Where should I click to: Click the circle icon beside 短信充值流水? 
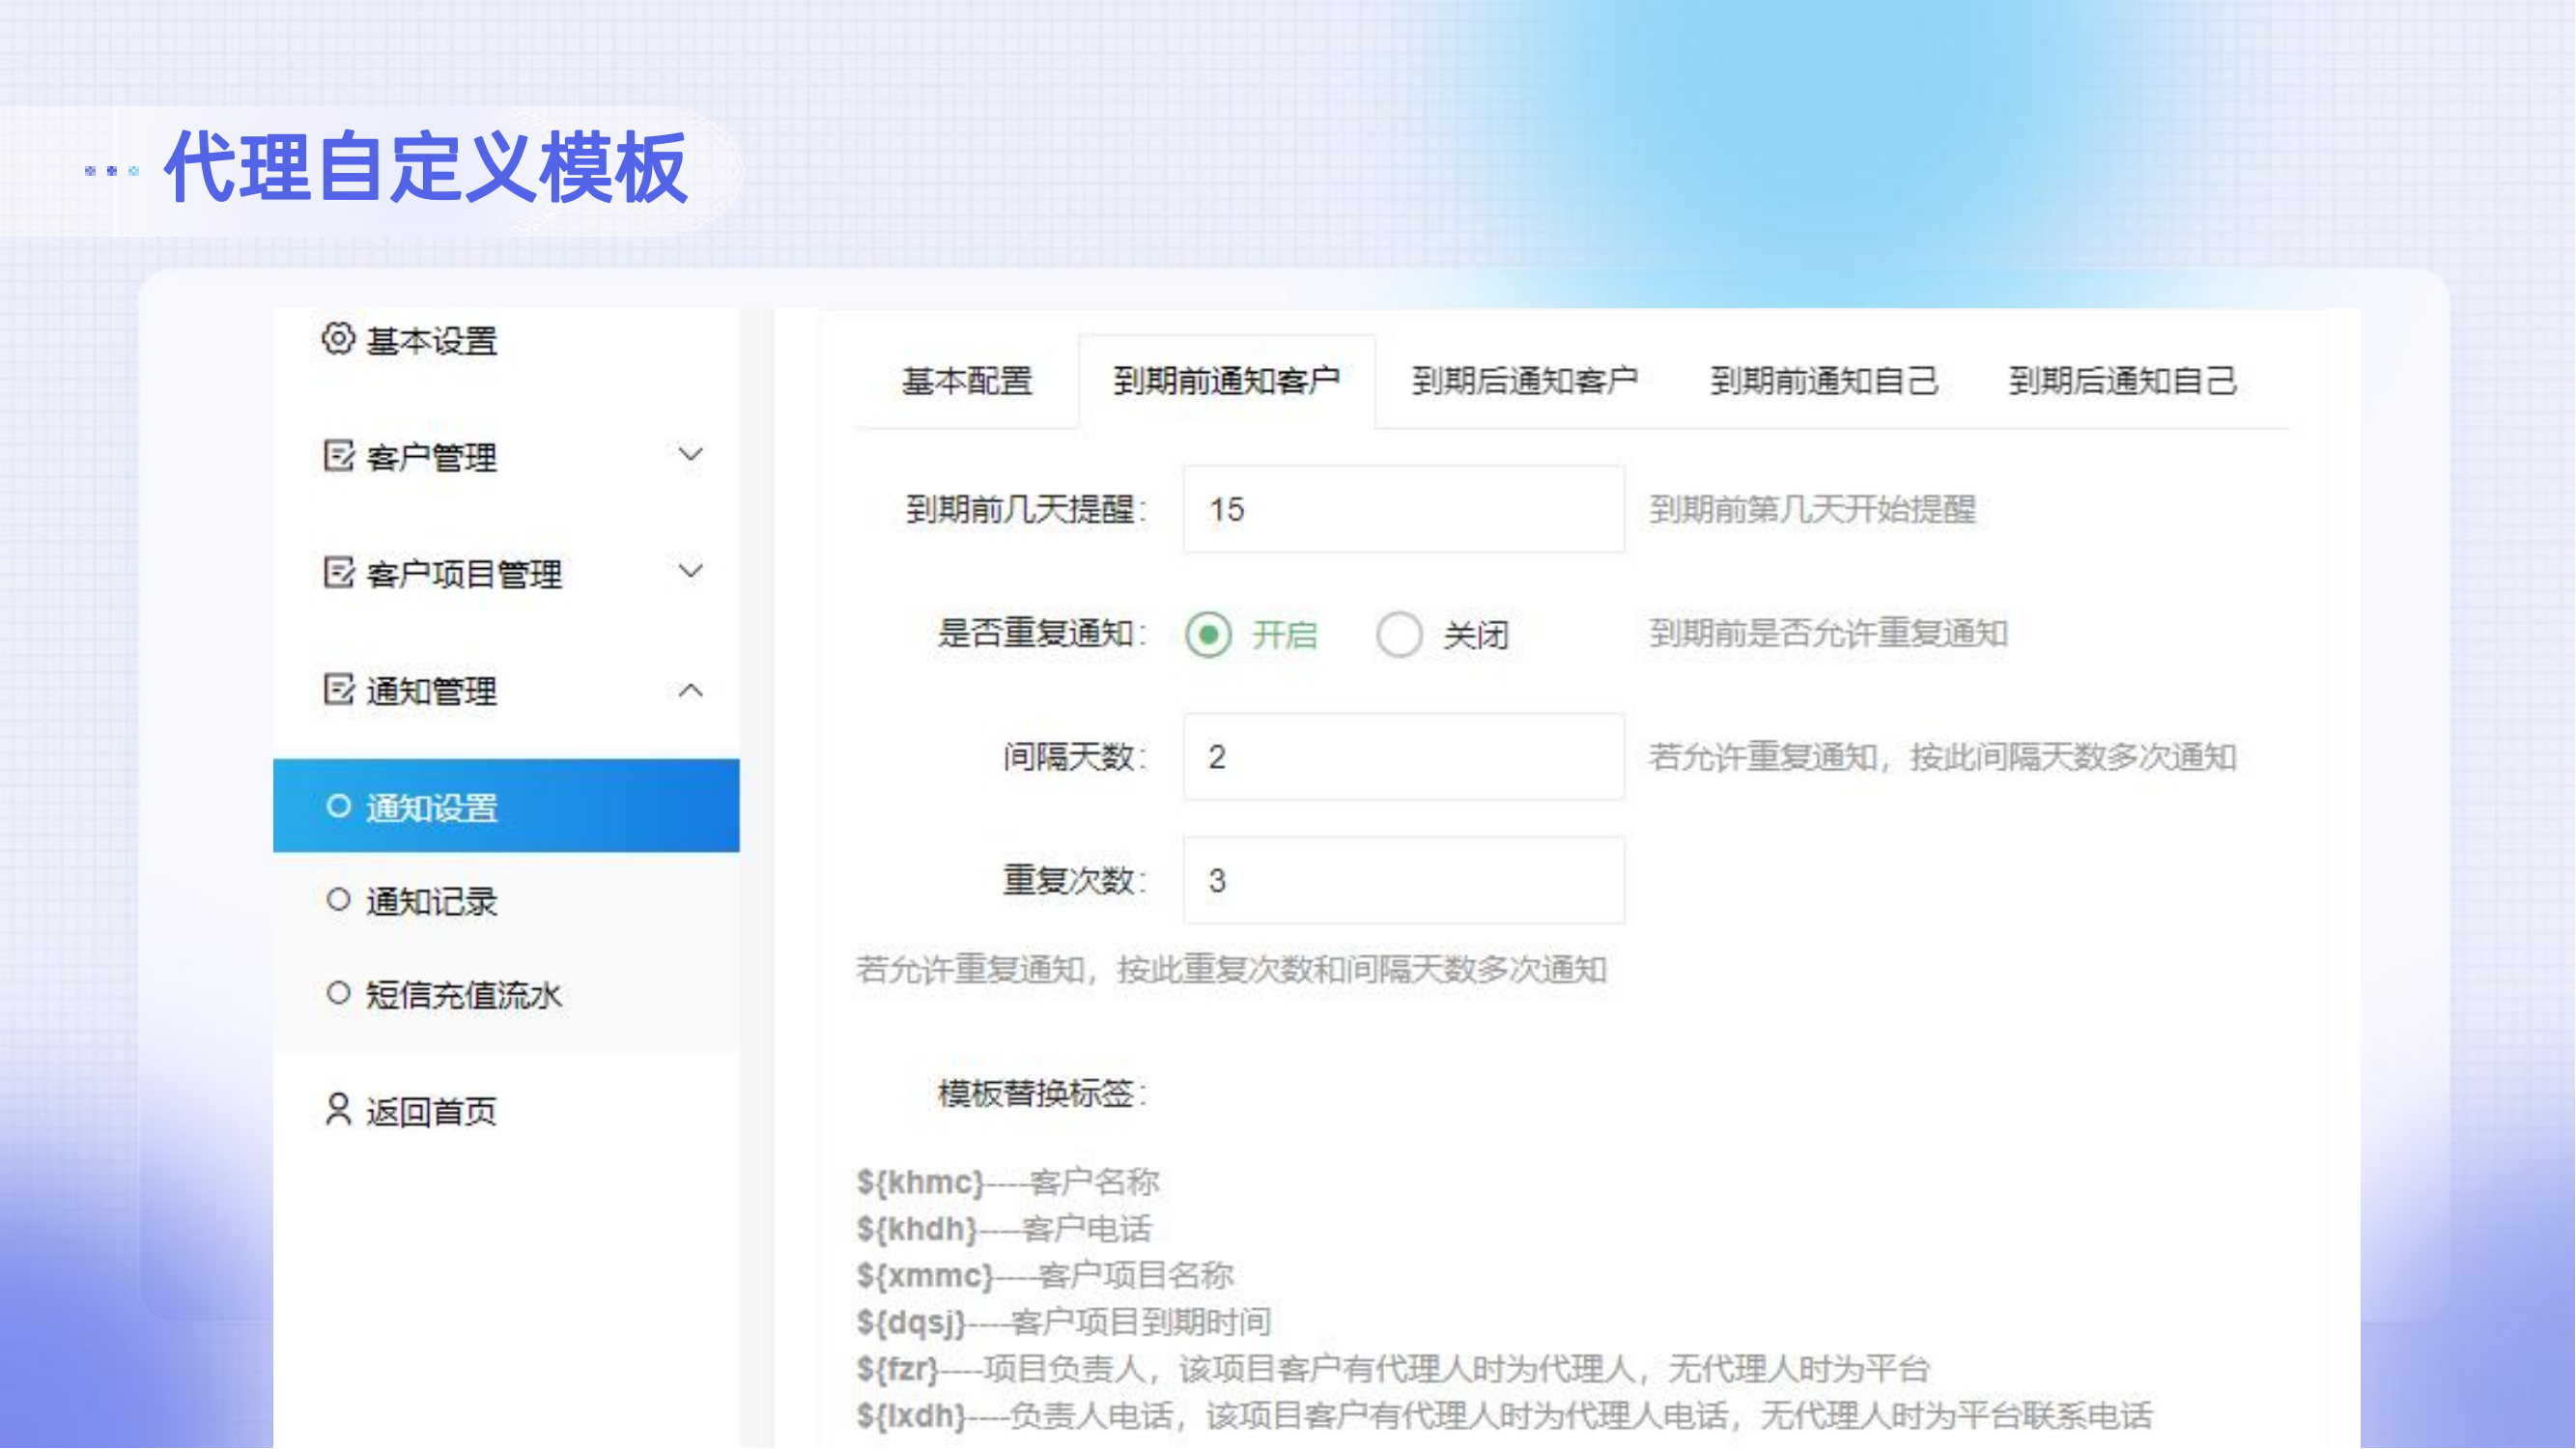[x=338, y=993]
